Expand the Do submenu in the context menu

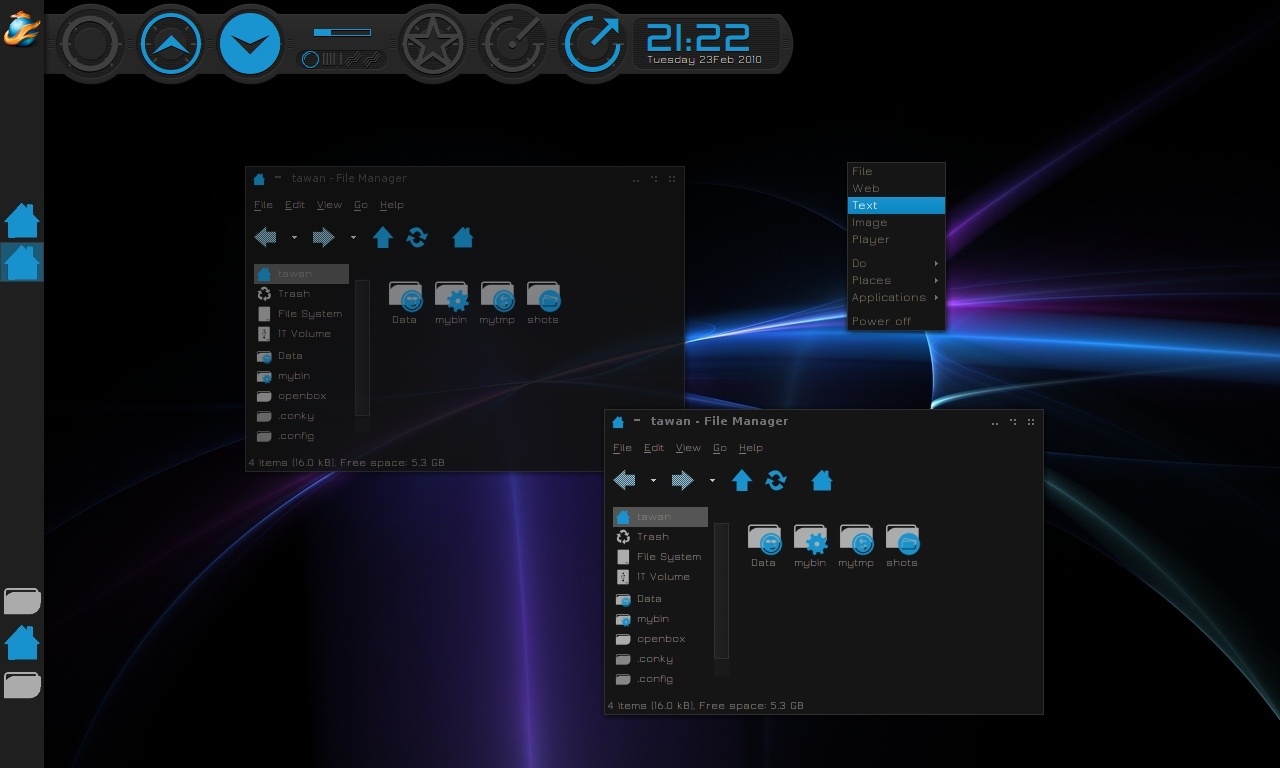896,263
